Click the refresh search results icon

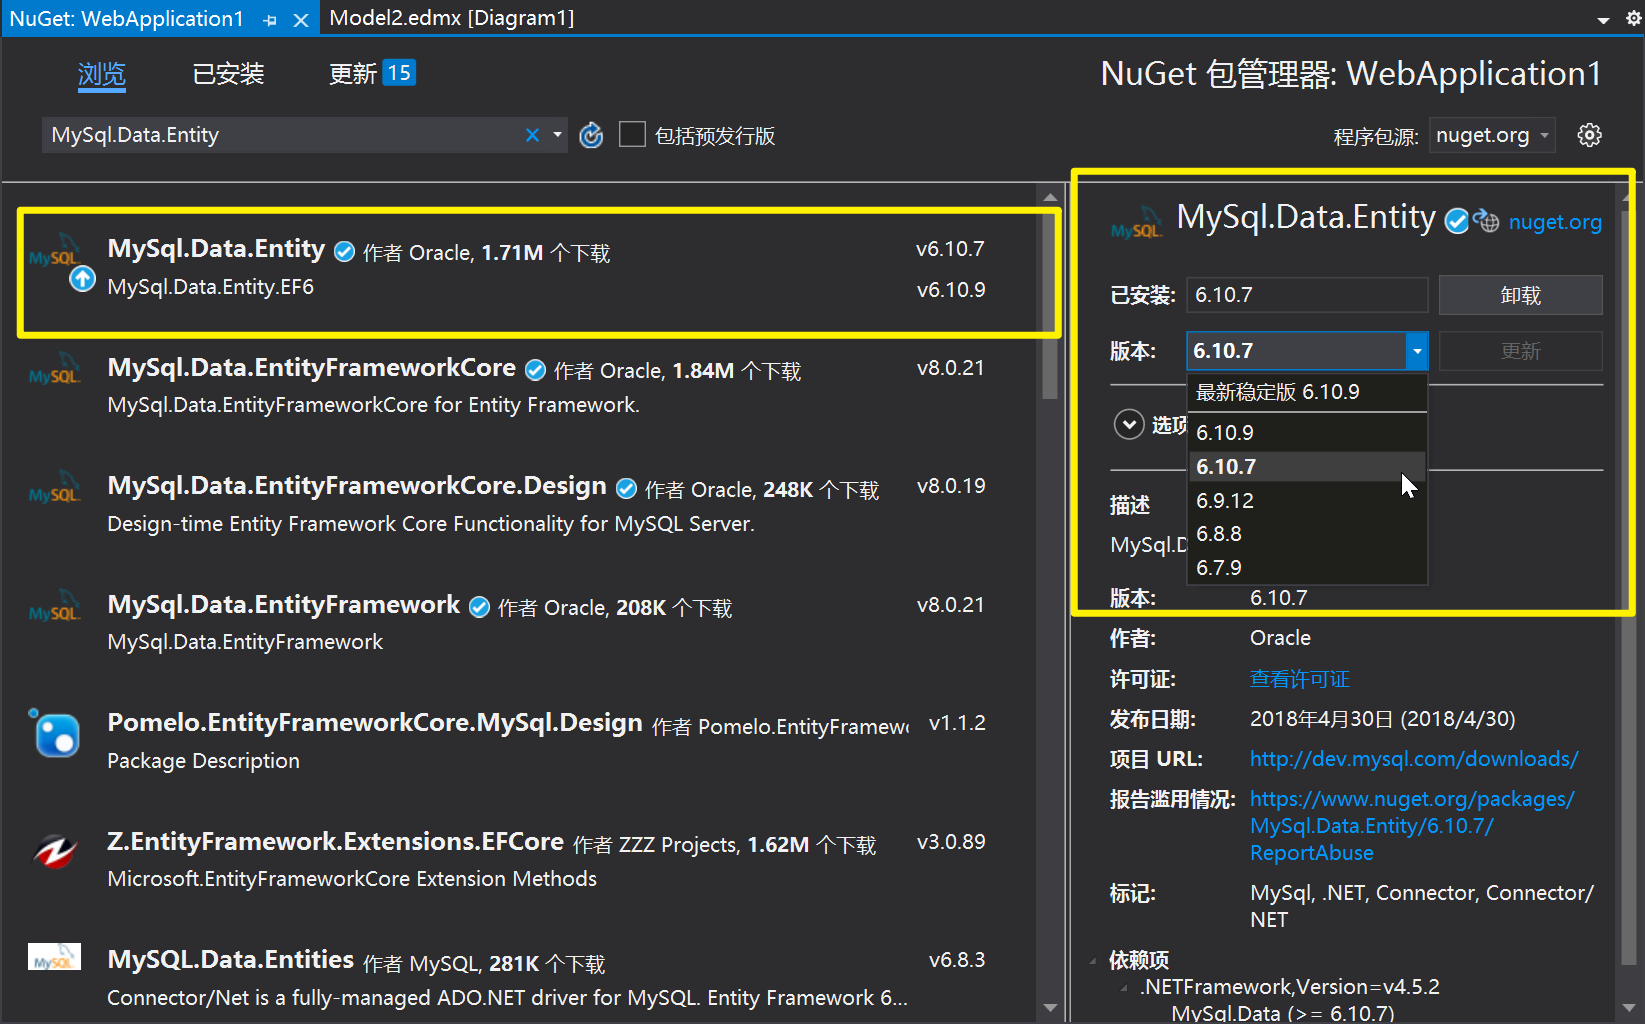point(592,135)
